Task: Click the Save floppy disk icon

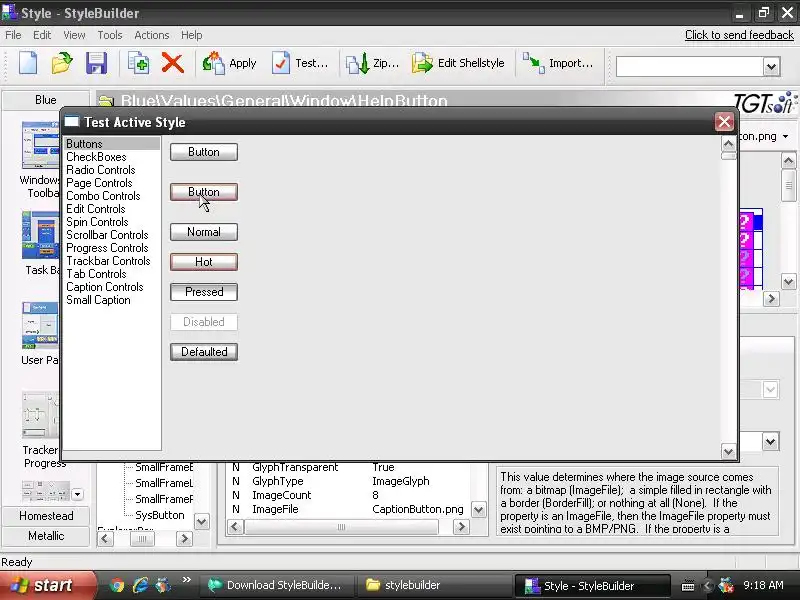Action: tap(96, 63)
